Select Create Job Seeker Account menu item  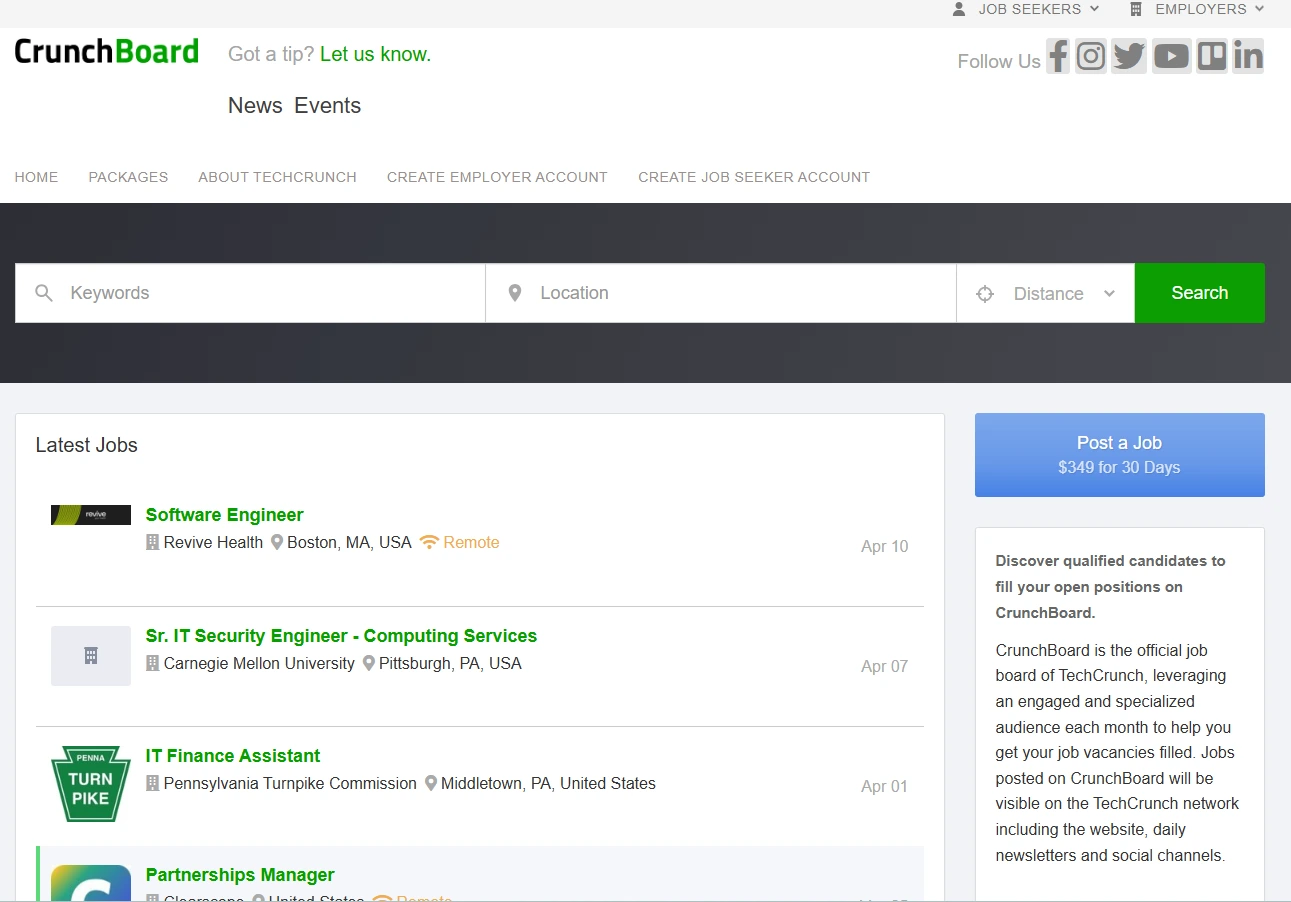754,177
